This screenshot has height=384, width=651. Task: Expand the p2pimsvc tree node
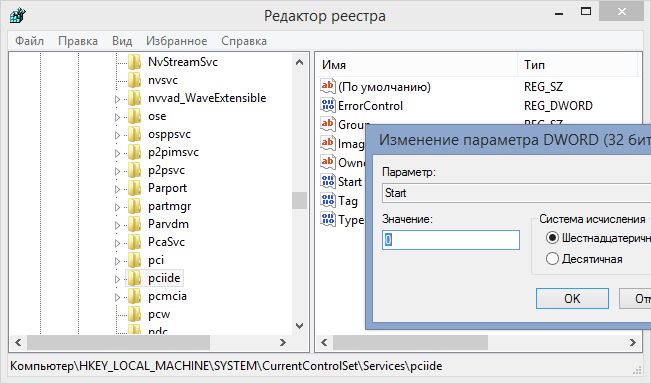pyautogui.click(x=117, y=153)
